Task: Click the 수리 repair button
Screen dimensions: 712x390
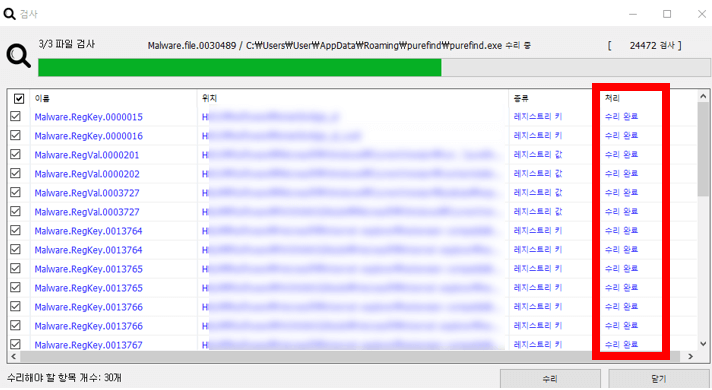Action: point(550,379)
